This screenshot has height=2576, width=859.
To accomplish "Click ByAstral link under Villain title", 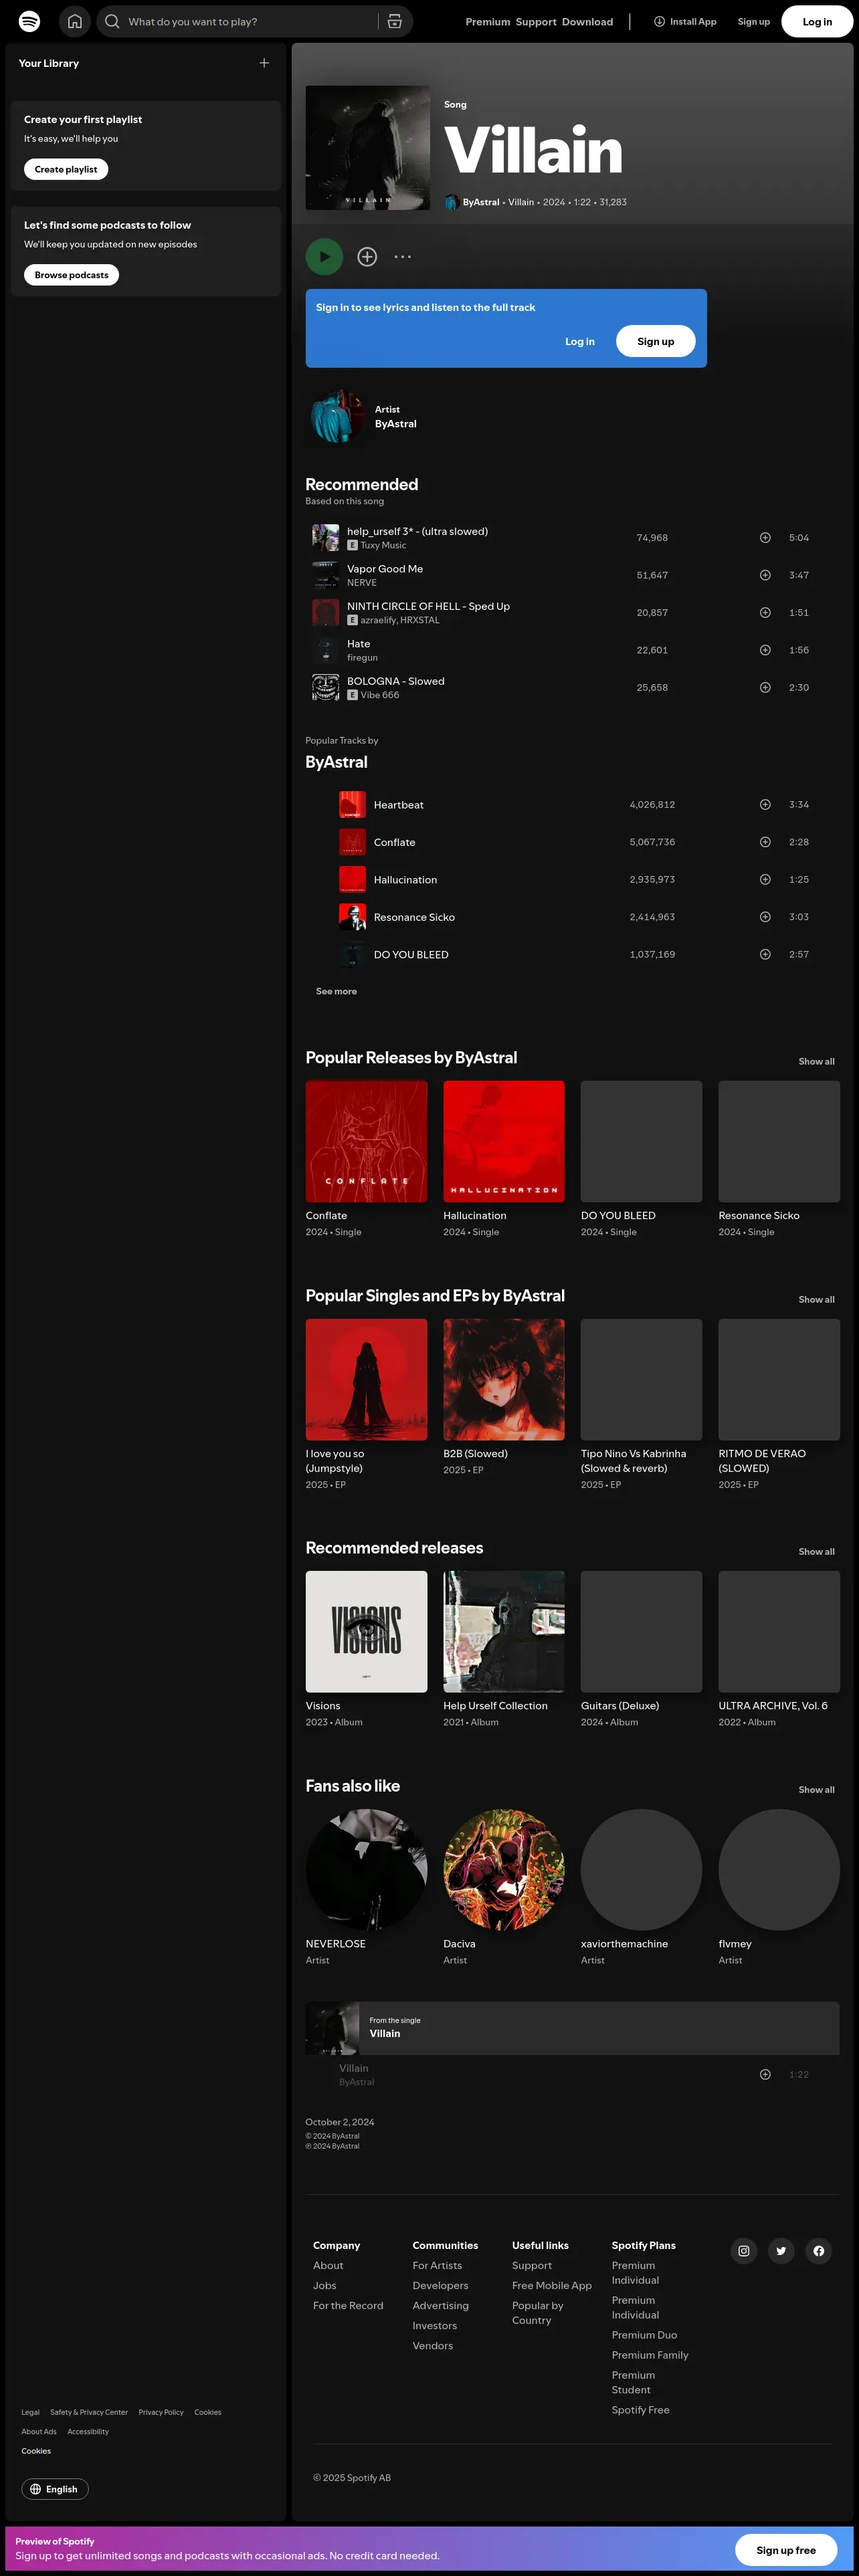I will pos(481,202).
